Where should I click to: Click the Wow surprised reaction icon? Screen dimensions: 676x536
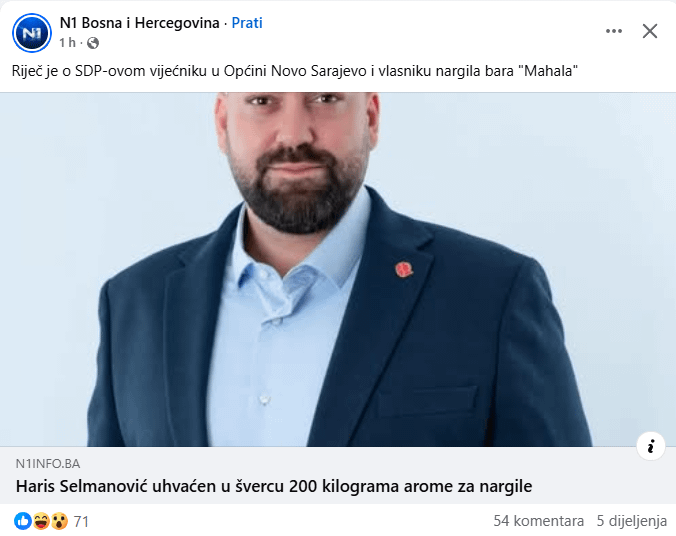pos(59,521)
